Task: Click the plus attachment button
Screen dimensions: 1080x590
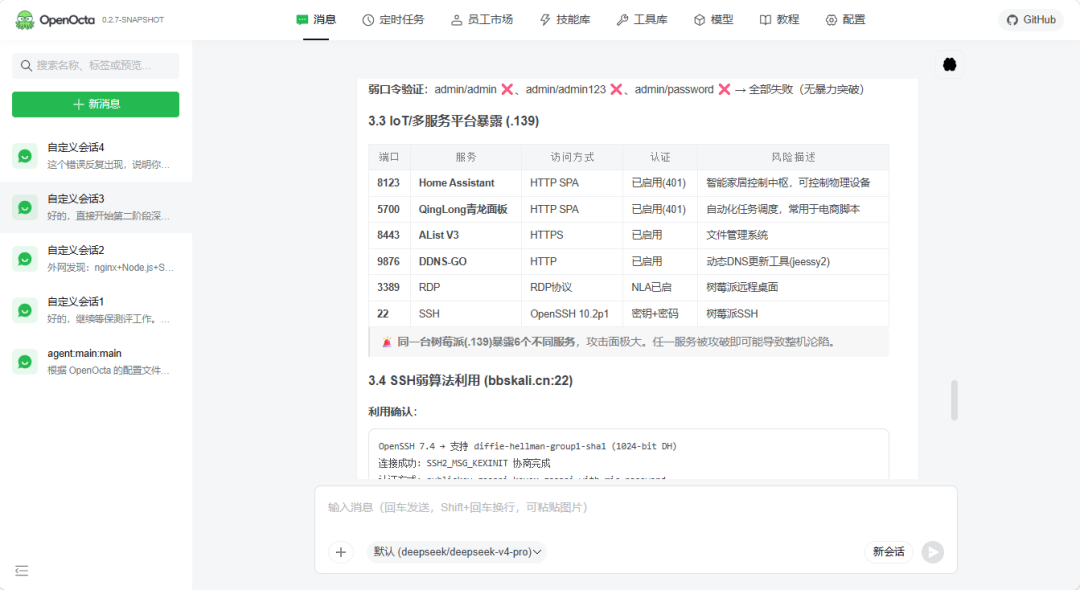Action: pos(340,552)
